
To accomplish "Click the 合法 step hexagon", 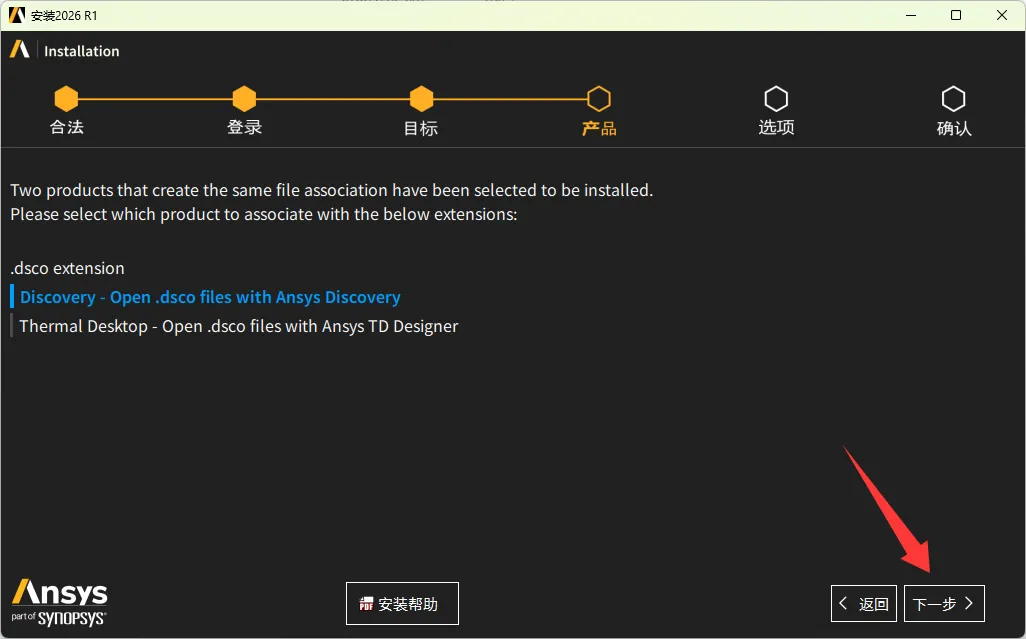I will pyautogui.click(x=66, y=99).
